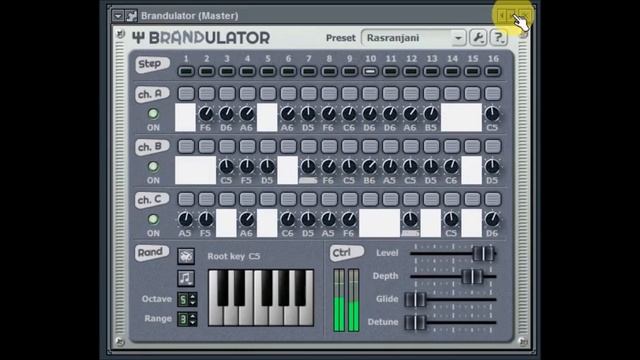The height and width of the screenshot is (360, 640).
Task: Click the plugin icon beside Brandulator title
Action: (x=131, y=16)
